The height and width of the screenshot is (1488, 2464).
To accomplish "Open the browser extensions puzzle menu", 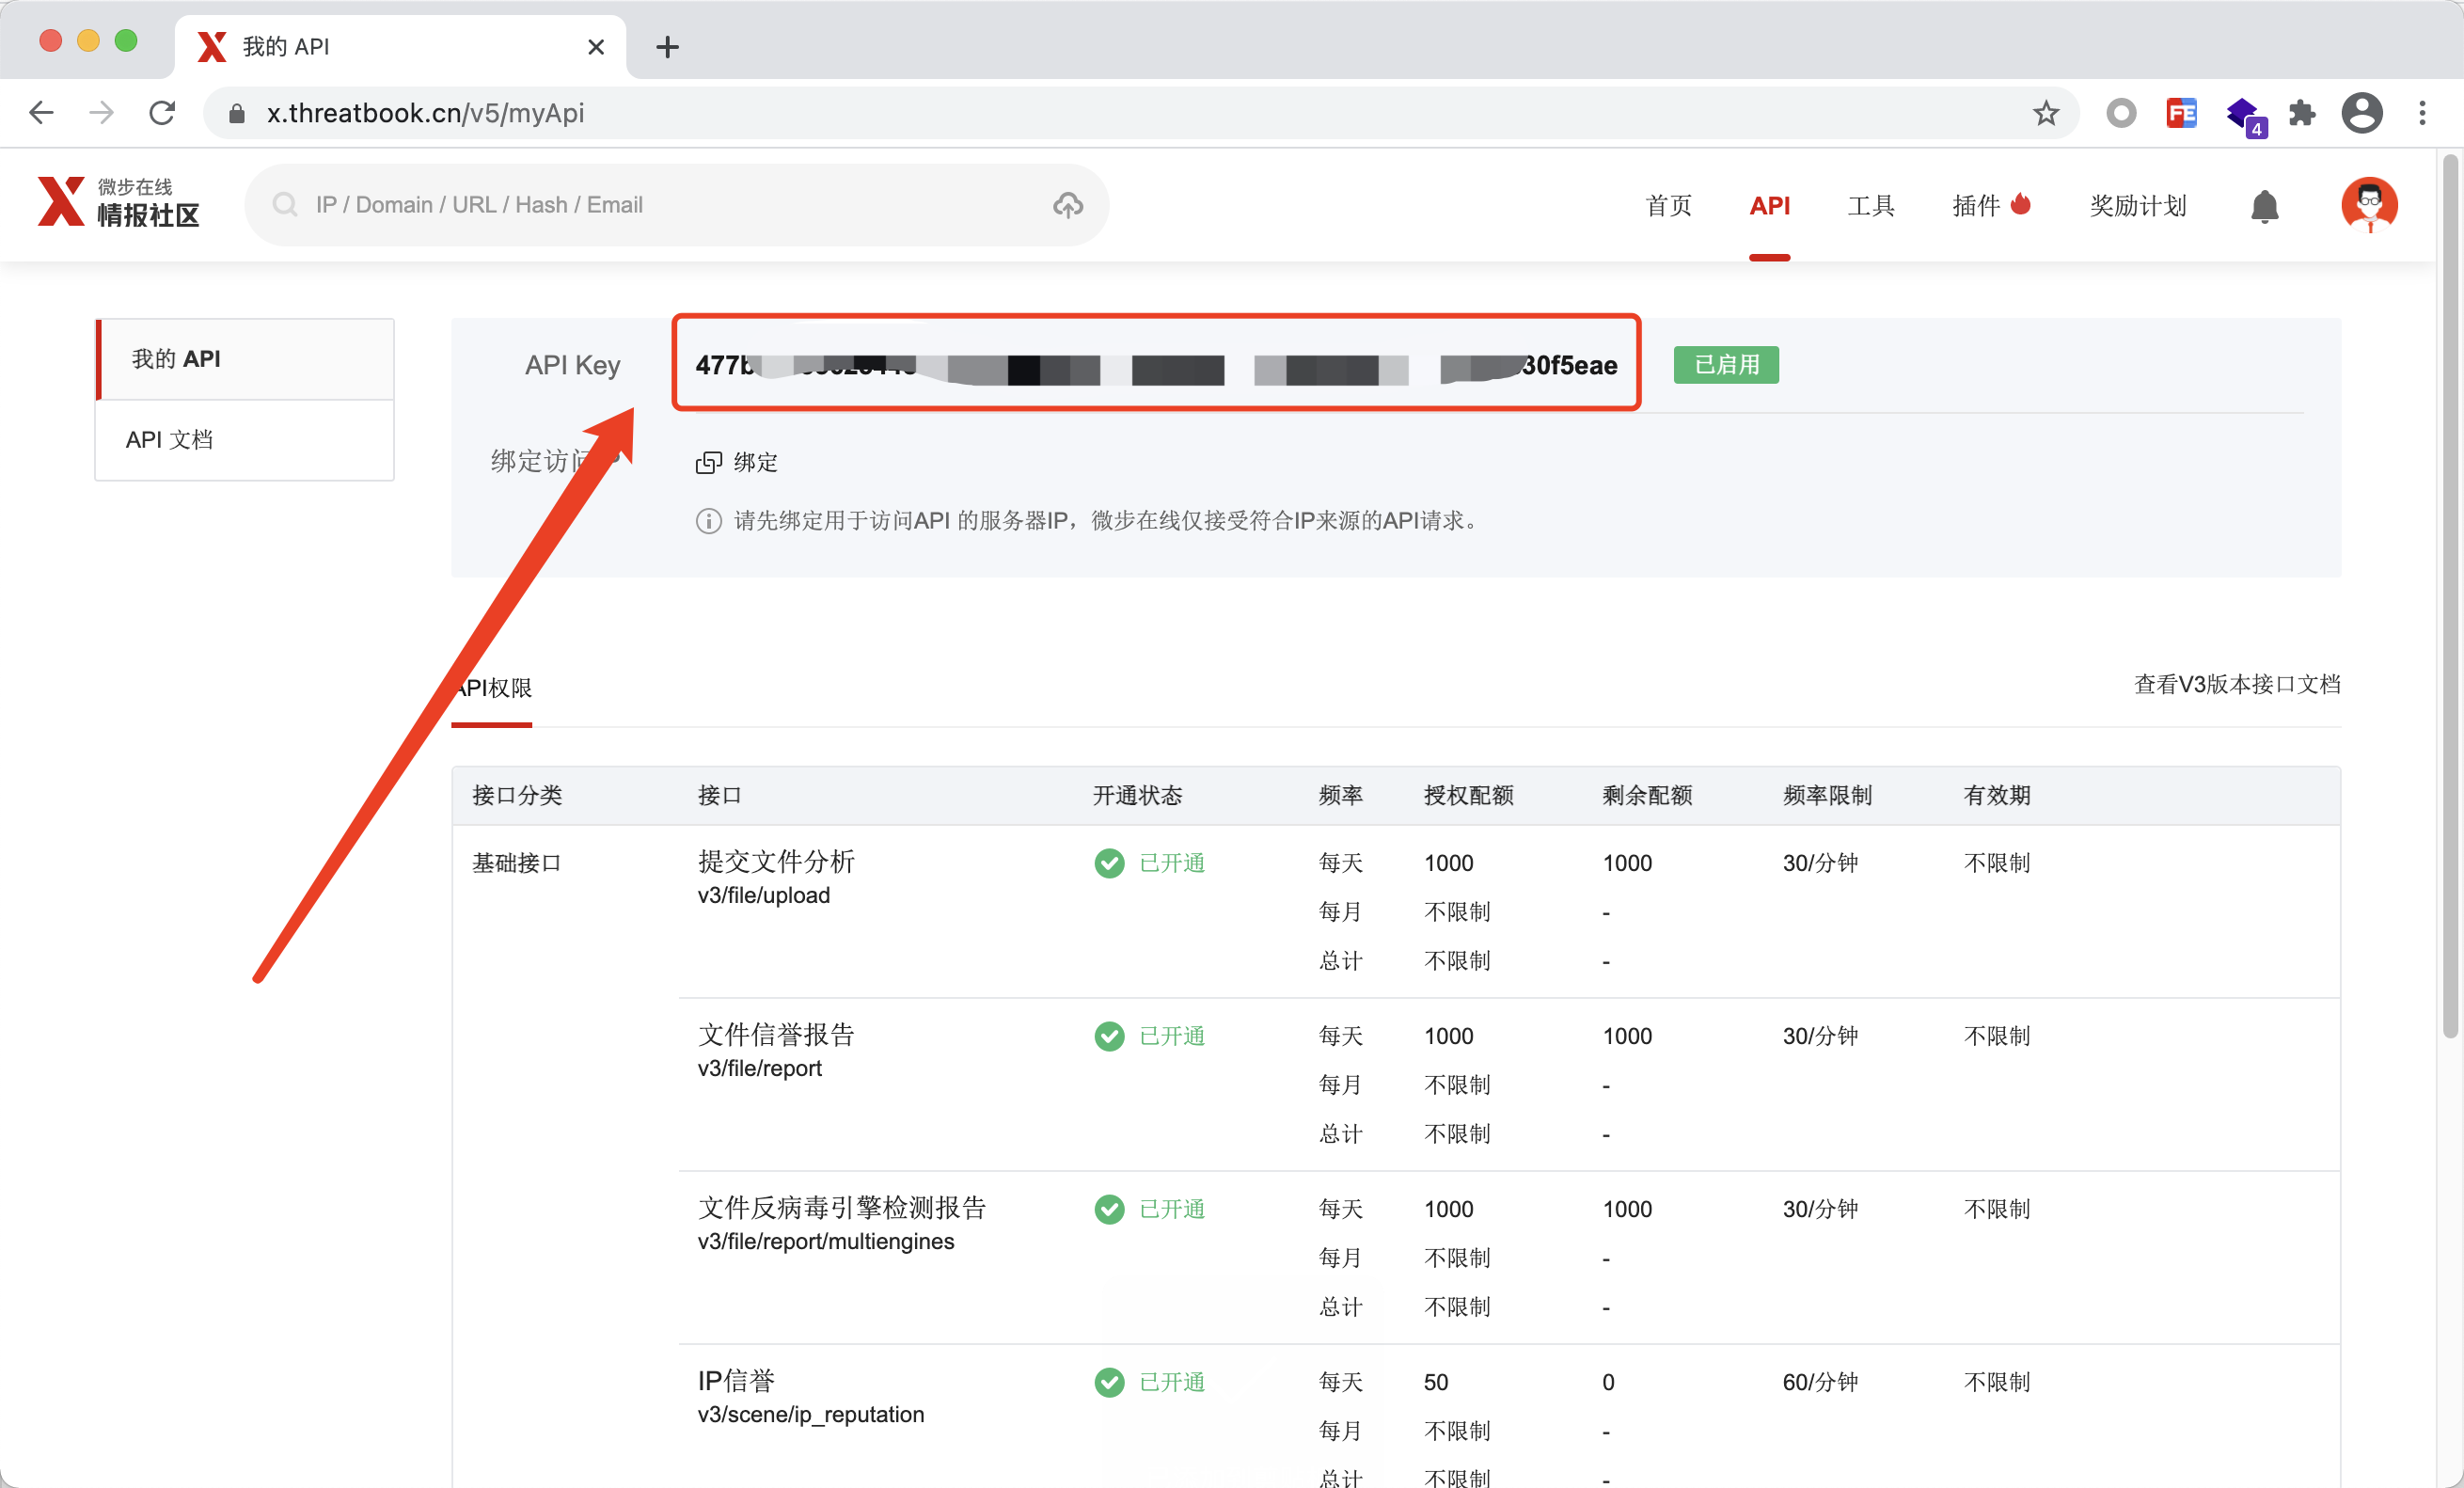I will [x=2303, y=113].
